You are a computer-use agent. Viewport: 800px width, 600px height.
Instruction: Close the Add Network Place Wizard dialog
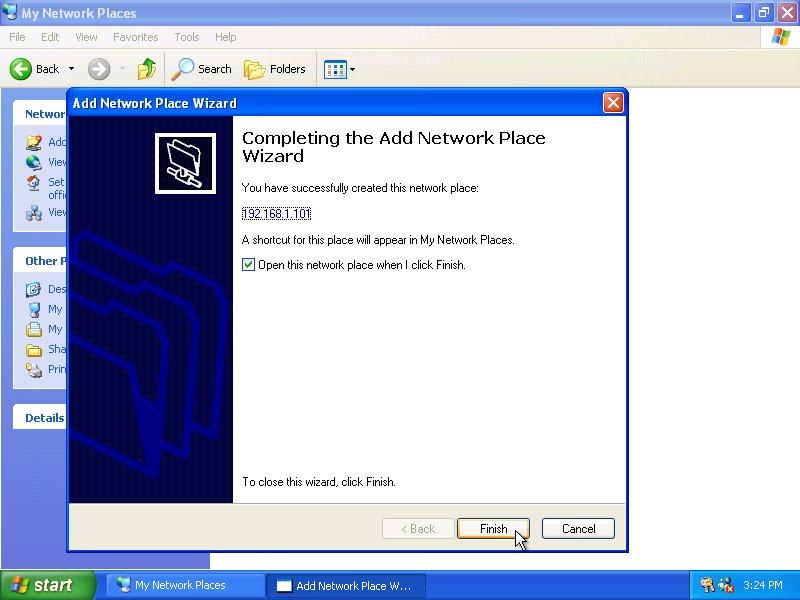(x=613, y=103)
